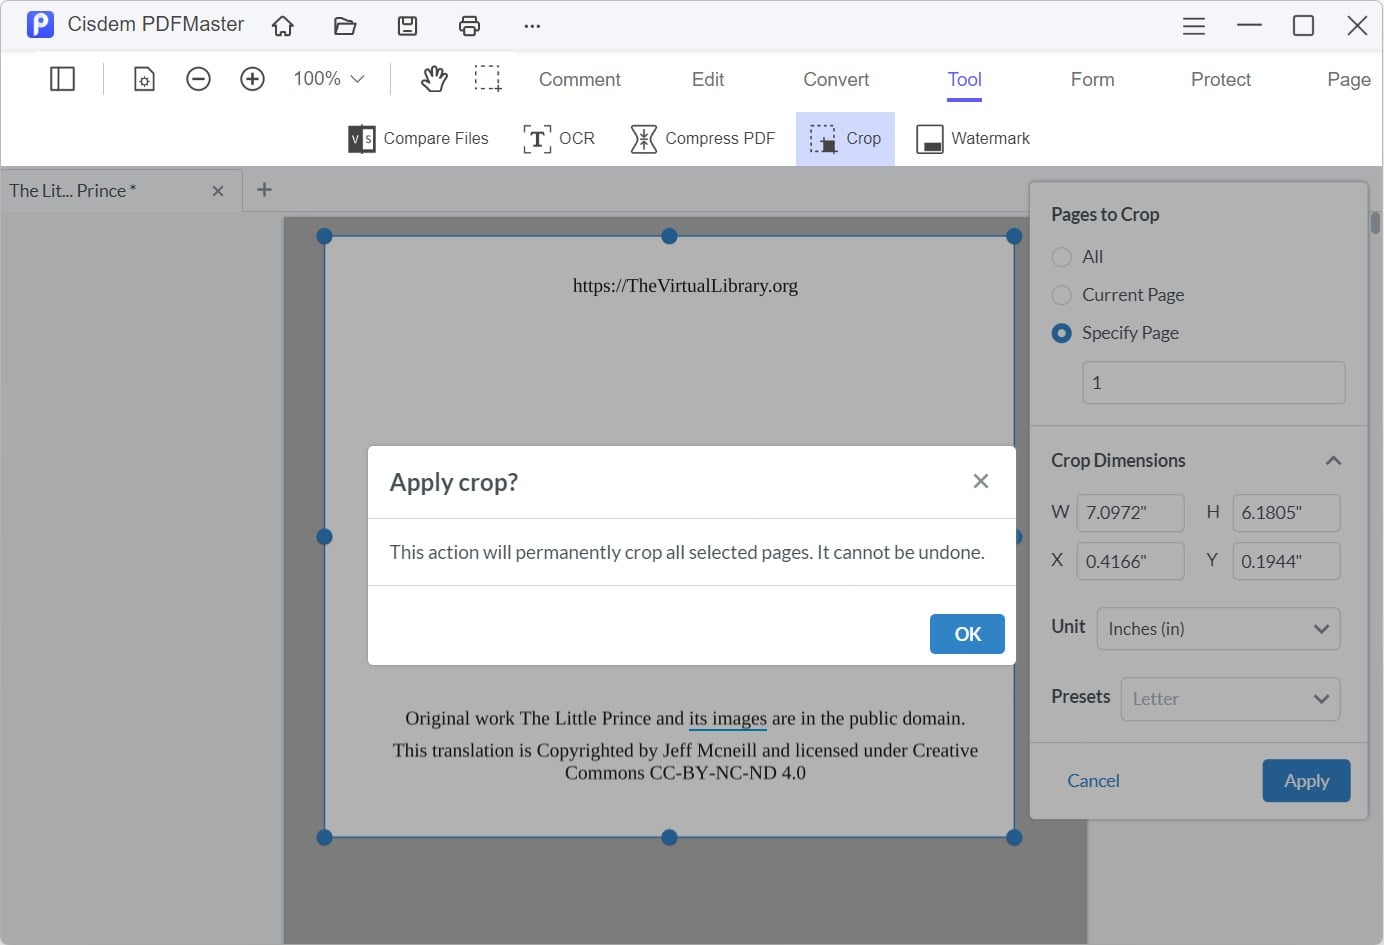Image resolution: width=1384 pixels, height=945 pixels.
Task: Open a file with the folder icon
Action: (x=345, y=26)
